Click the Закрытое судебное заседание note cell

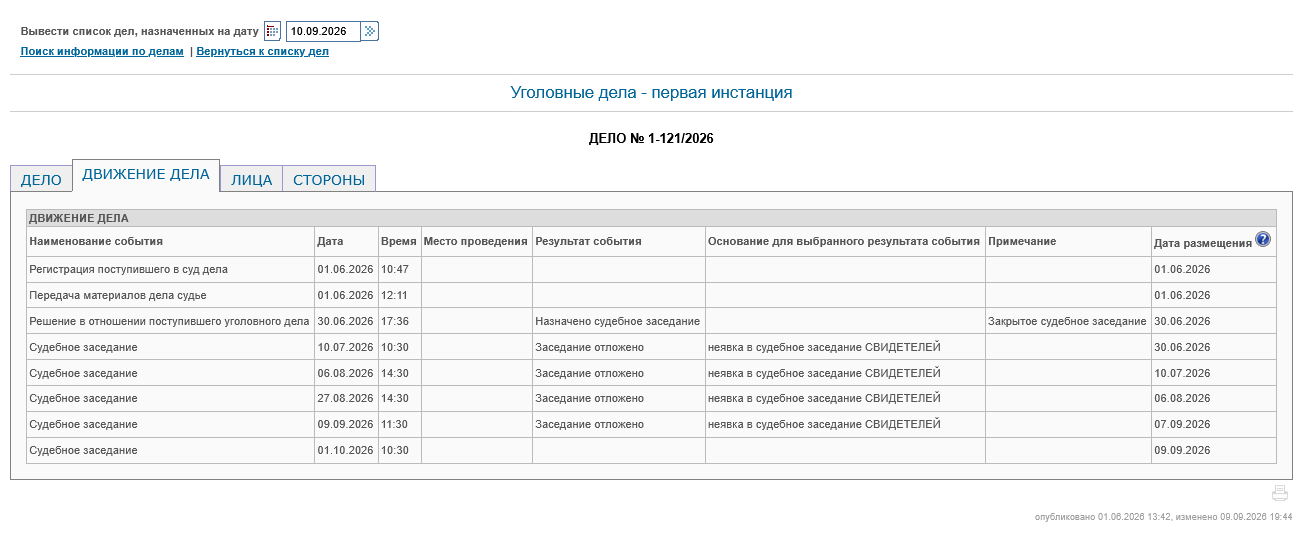tap(1067, 322)
